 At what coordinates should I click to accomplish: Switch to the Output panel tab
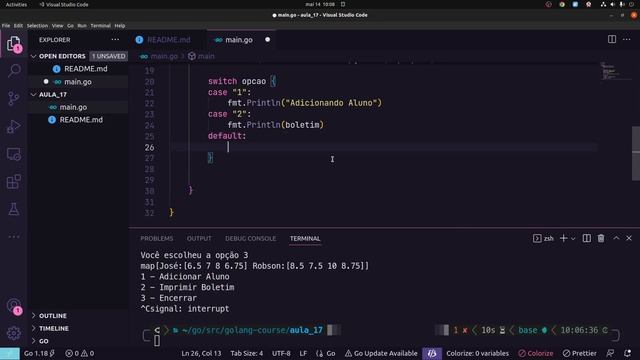click(199, 238)
